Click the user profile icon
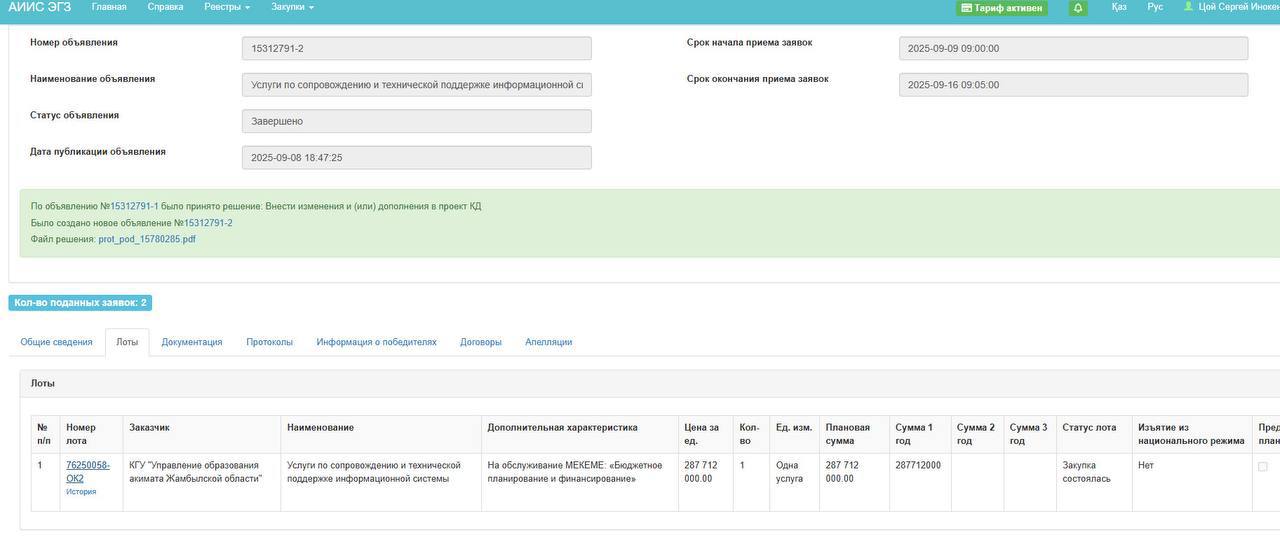 1188,7
